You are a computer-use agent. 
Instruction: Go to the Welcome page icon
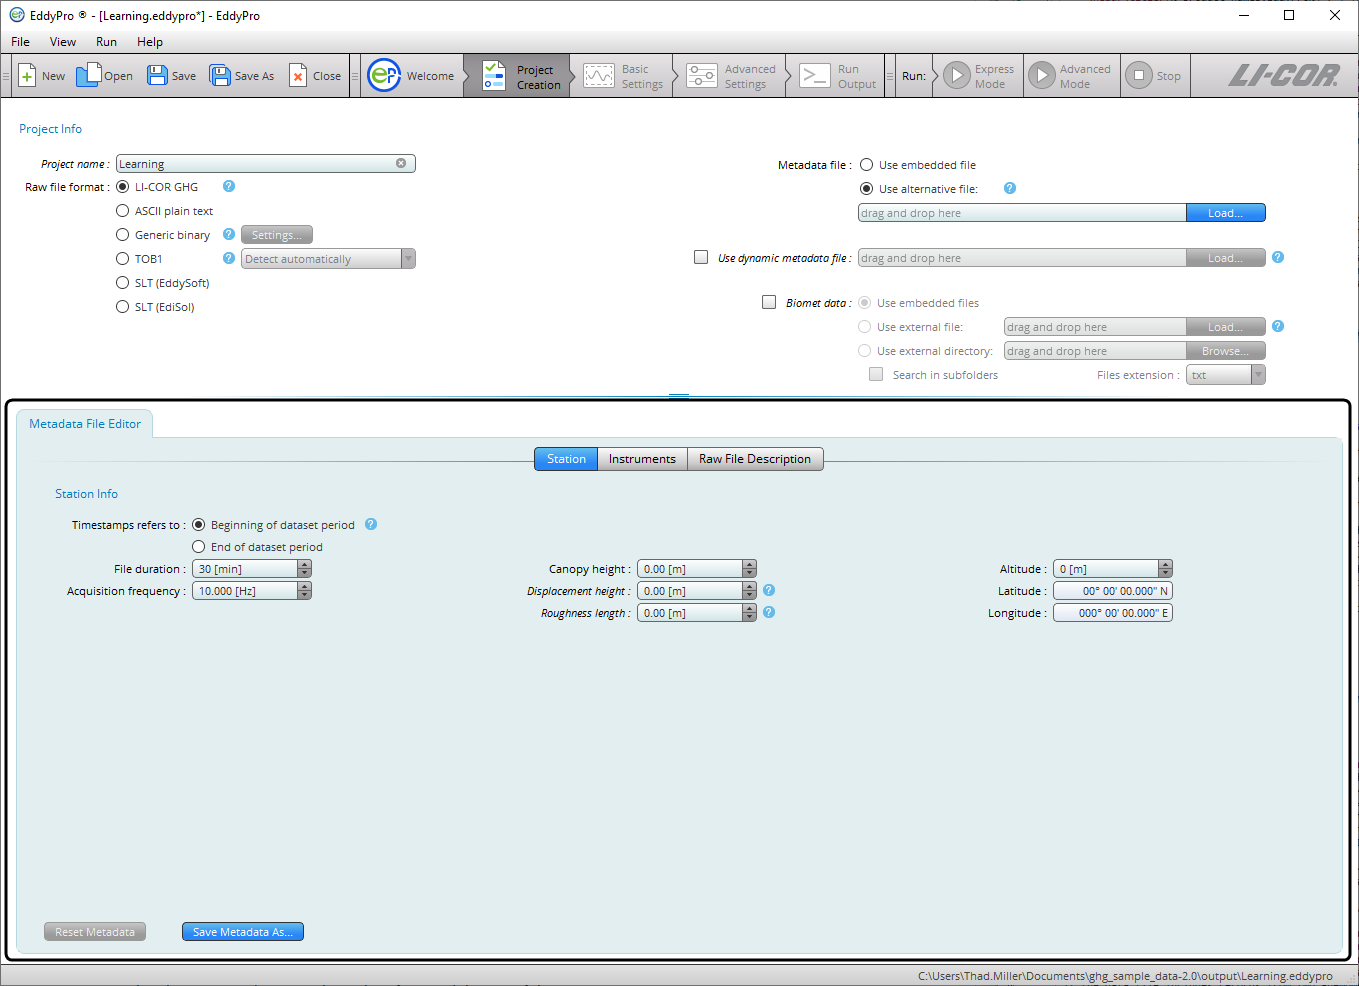coord(384,76)
